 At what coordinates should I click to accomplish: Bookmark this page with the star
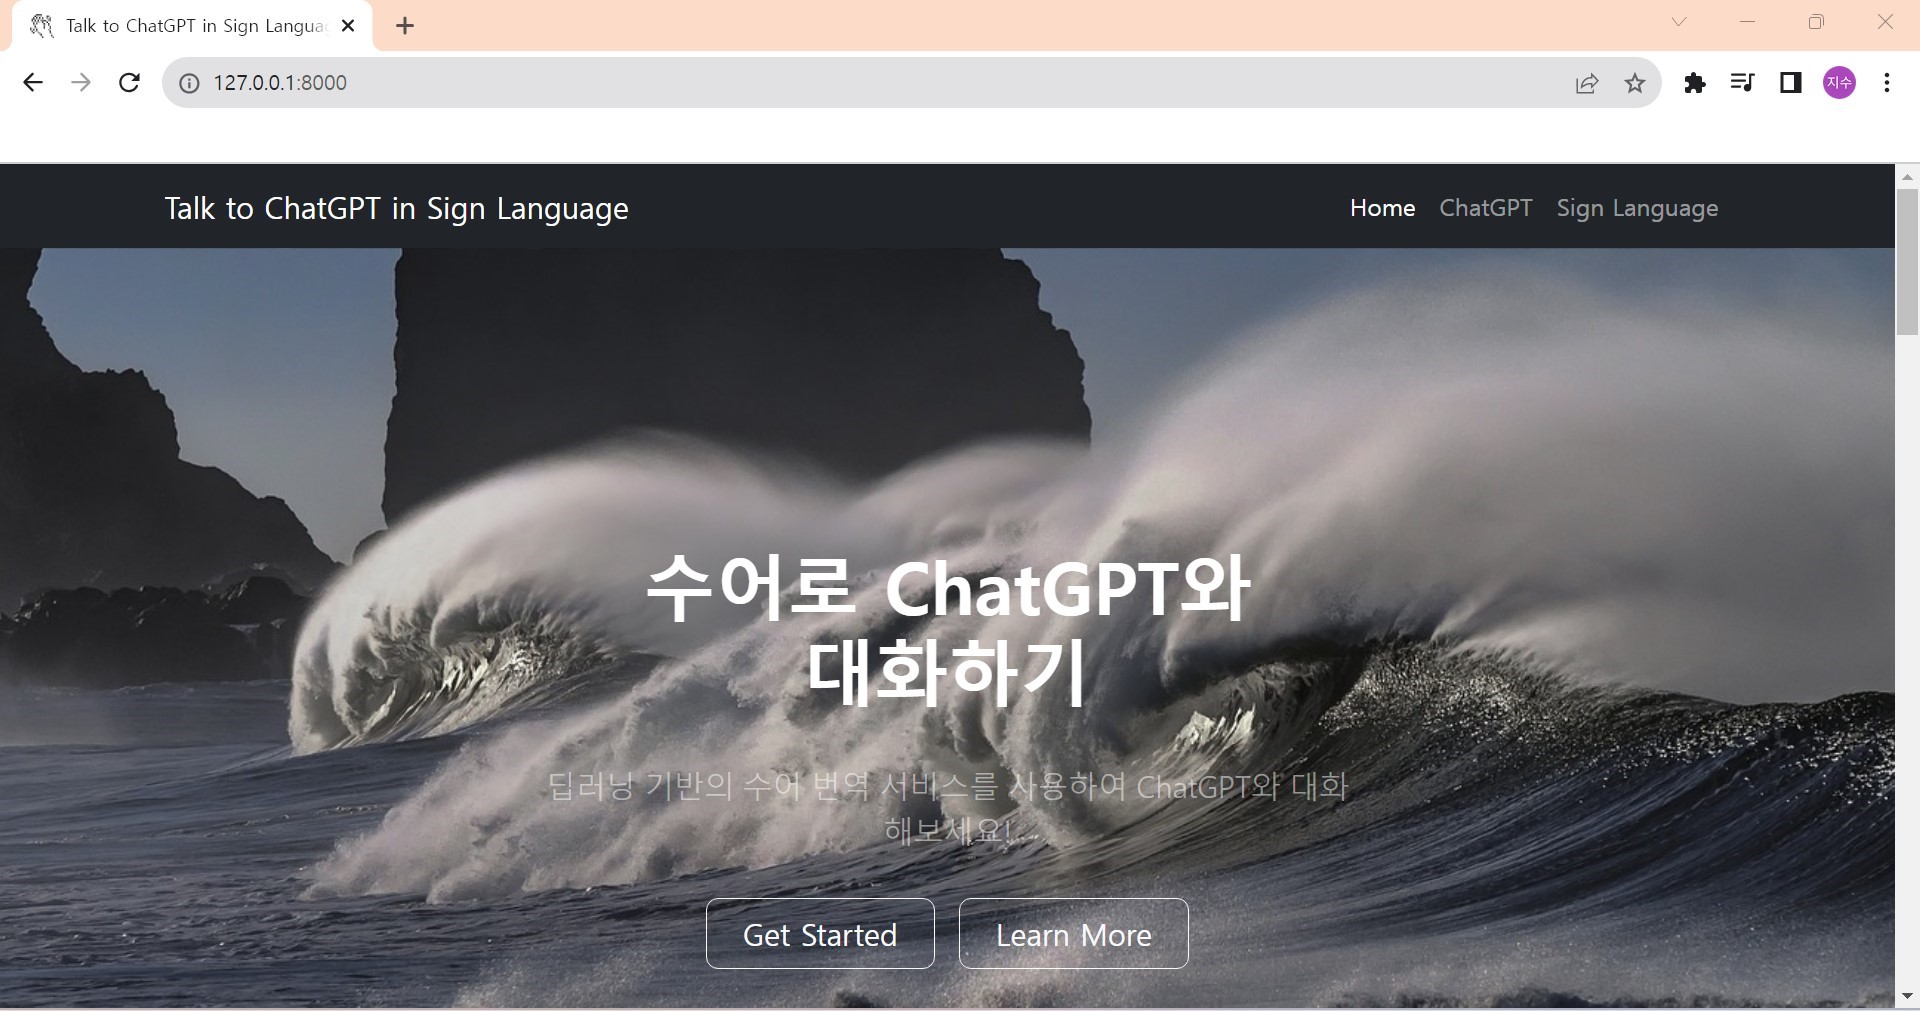click(x=1635, y=83)
